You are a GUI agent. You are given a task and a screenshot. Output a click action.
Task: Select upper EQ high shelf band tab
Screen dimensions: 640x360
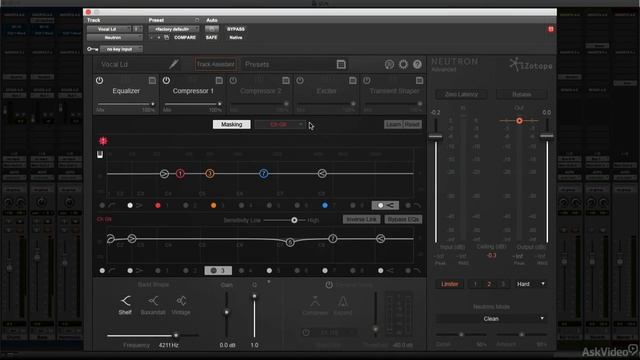click(x=385, y=205)
